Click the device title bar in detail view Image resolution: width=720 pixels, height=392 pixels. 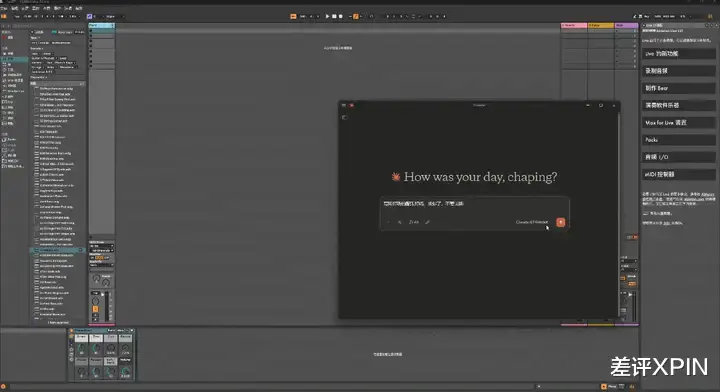[x=102, y=330]
